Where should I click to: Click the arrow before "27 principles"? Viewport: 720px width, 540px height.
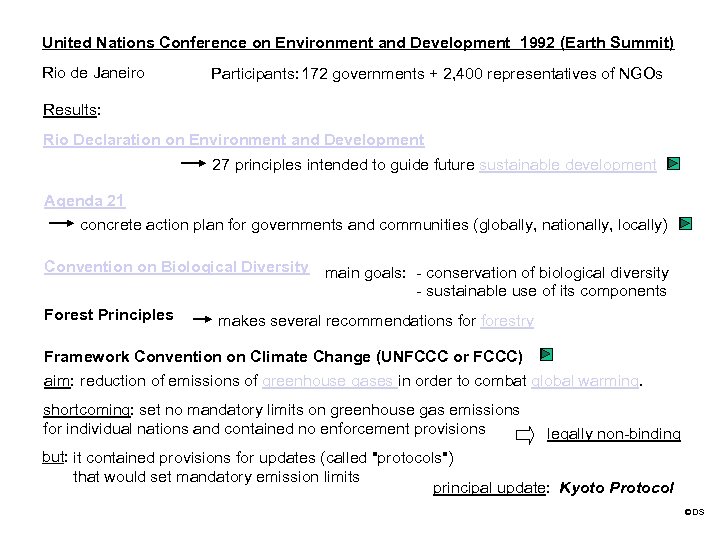tap(193, 164)
